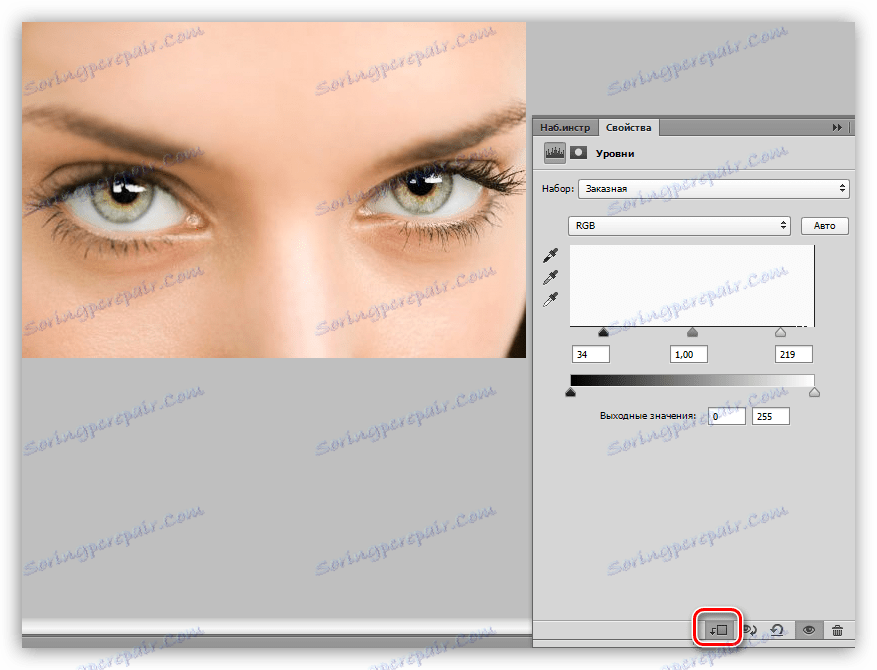Click the input highlights slider handle

pos(780,332)
